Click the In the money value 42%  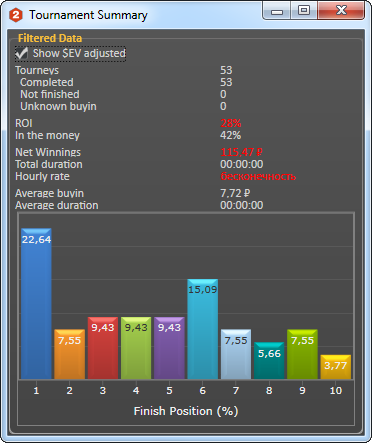pos(230,135)
